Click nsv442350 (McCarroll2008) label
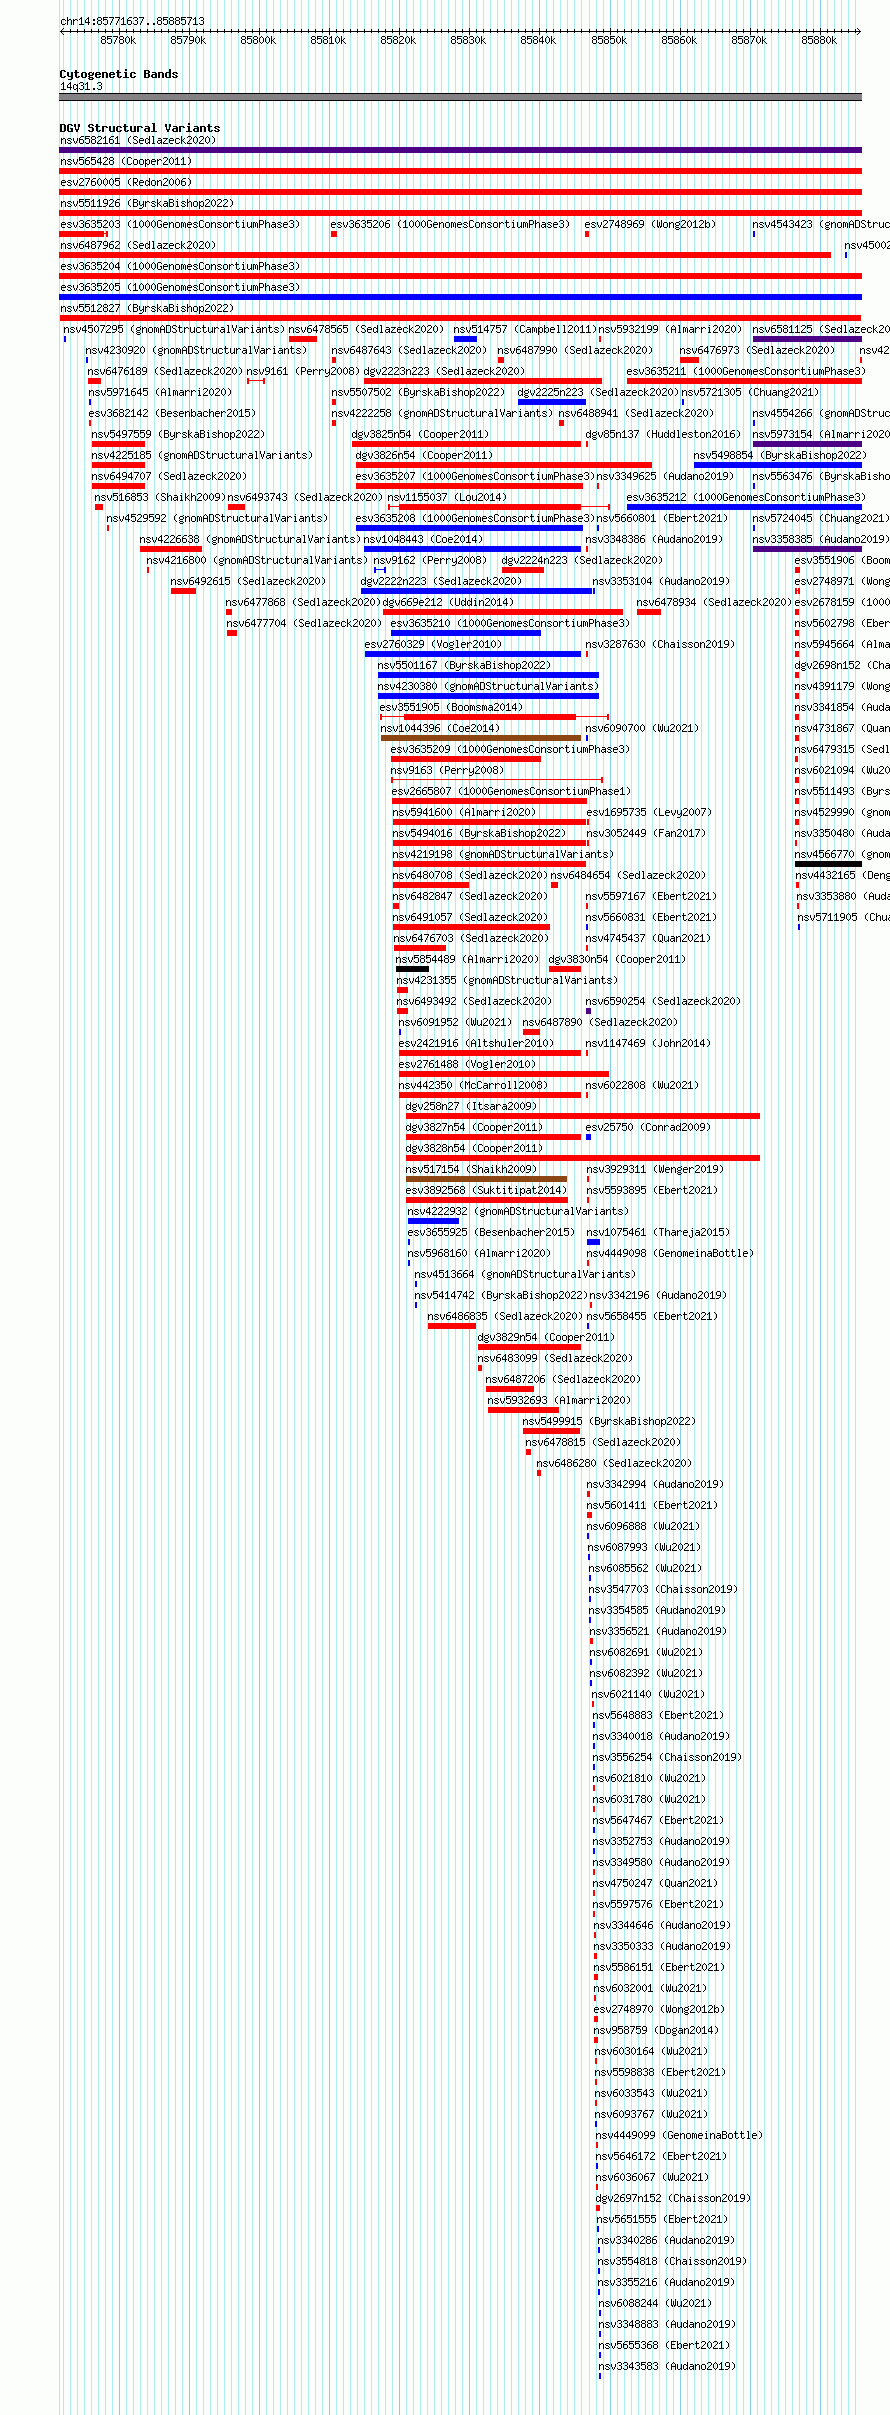The width and height of the screenshot is (890, 2415). tap(473, 1085)
